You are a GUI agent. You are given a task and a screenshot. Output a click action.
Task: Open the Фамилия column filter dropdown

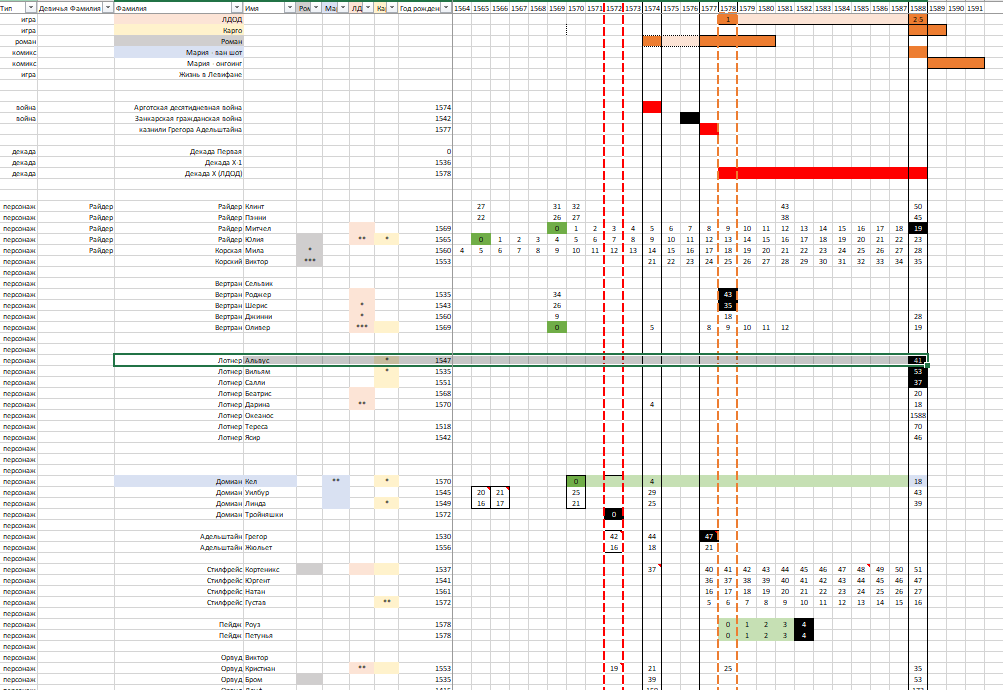[237, 8]
